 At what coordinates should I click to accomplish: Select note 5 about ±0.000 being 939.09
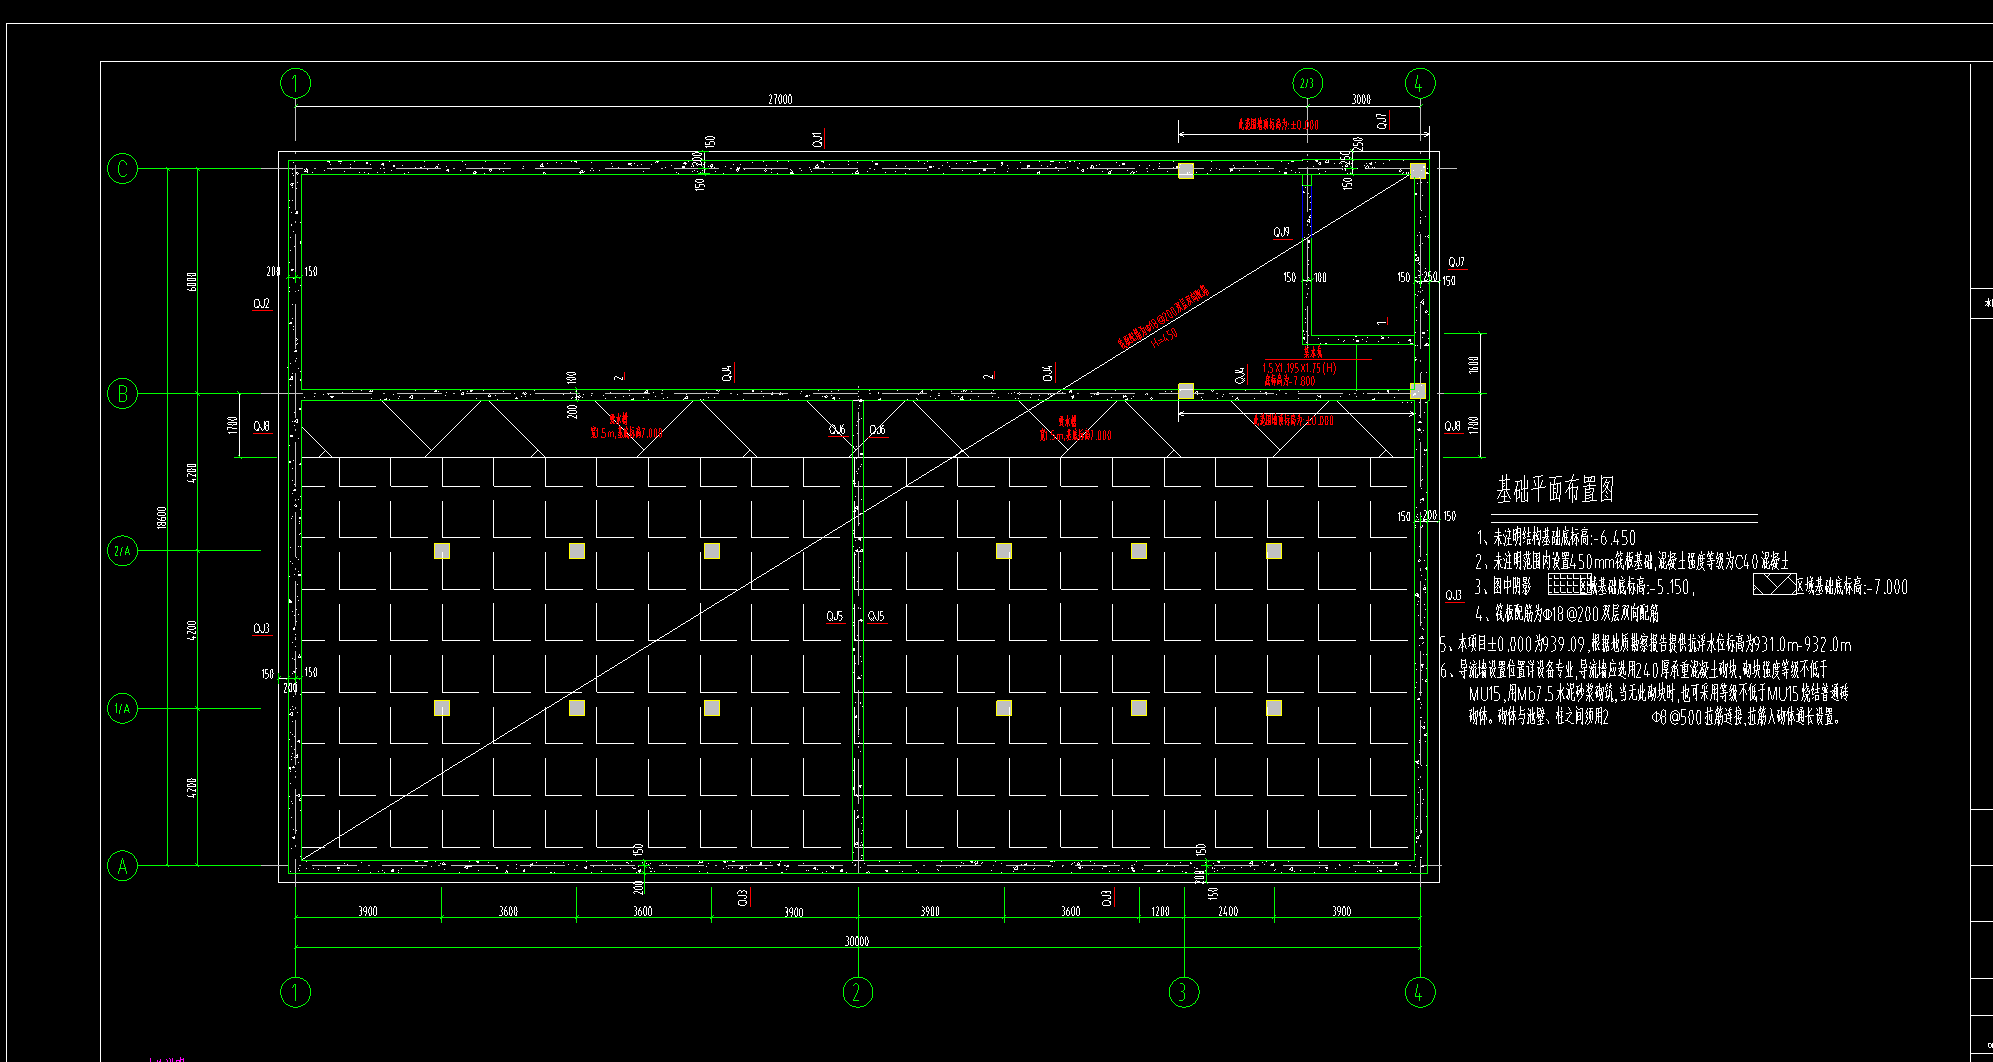pos(1645,644)
